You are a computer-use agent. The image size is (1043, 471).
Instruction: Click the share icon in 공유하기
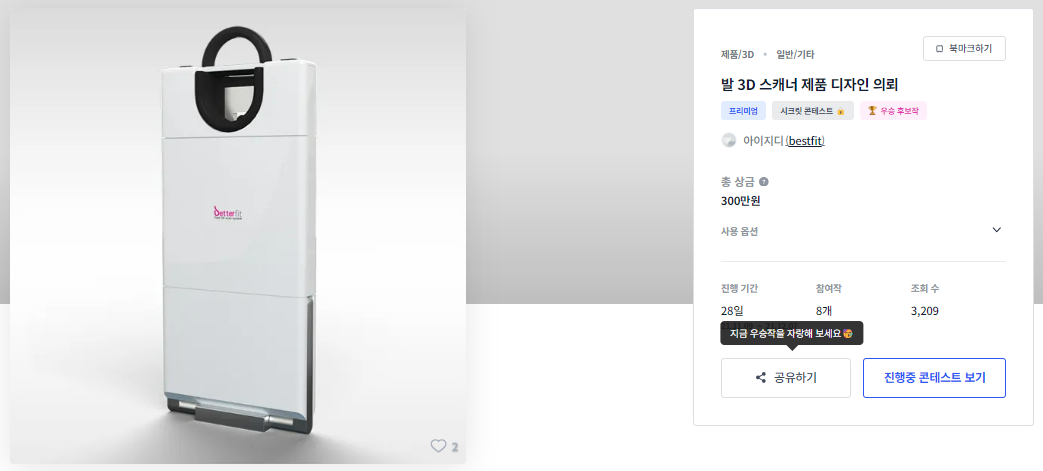pyautogui.click(x=761, y=378)
